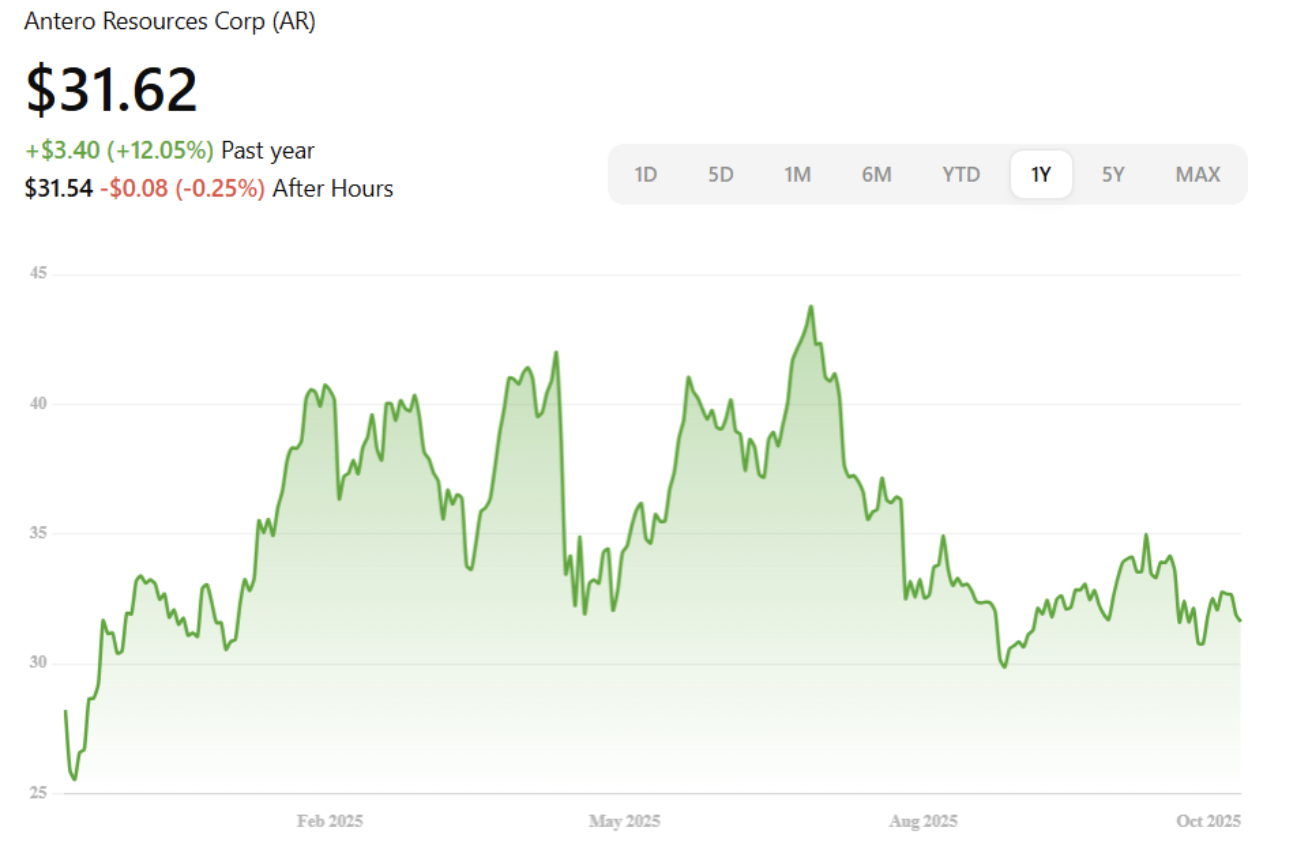Click the active 1Y range tab

[1041, 175]
